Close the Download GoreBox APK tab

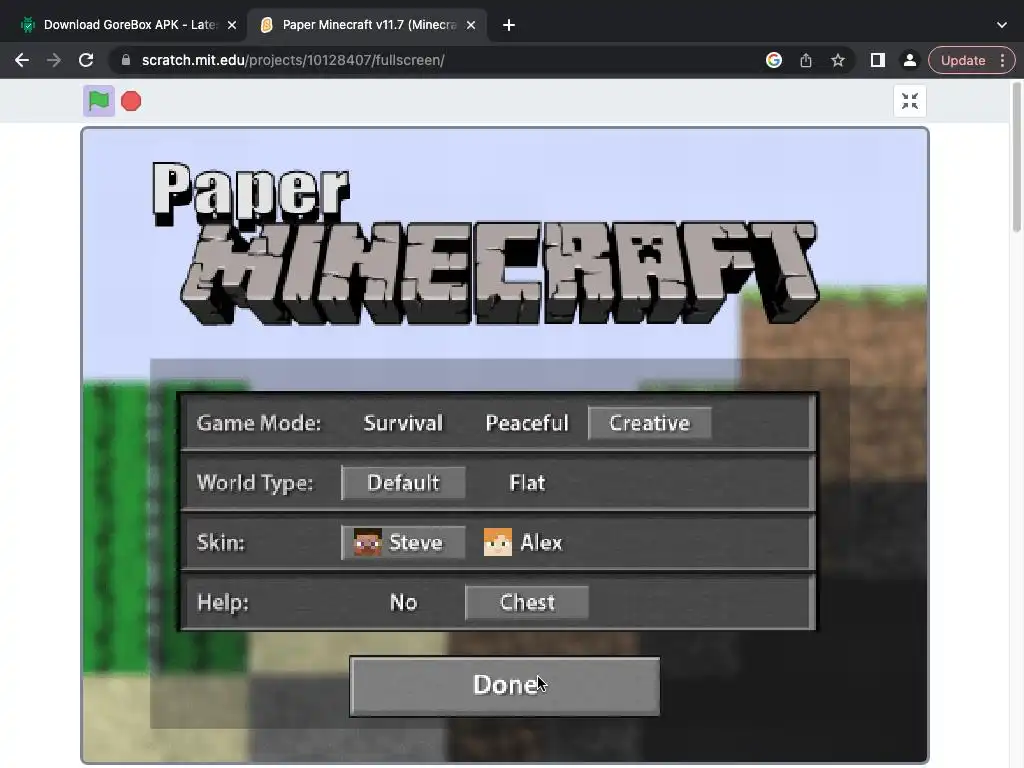[x=232, y=25]
